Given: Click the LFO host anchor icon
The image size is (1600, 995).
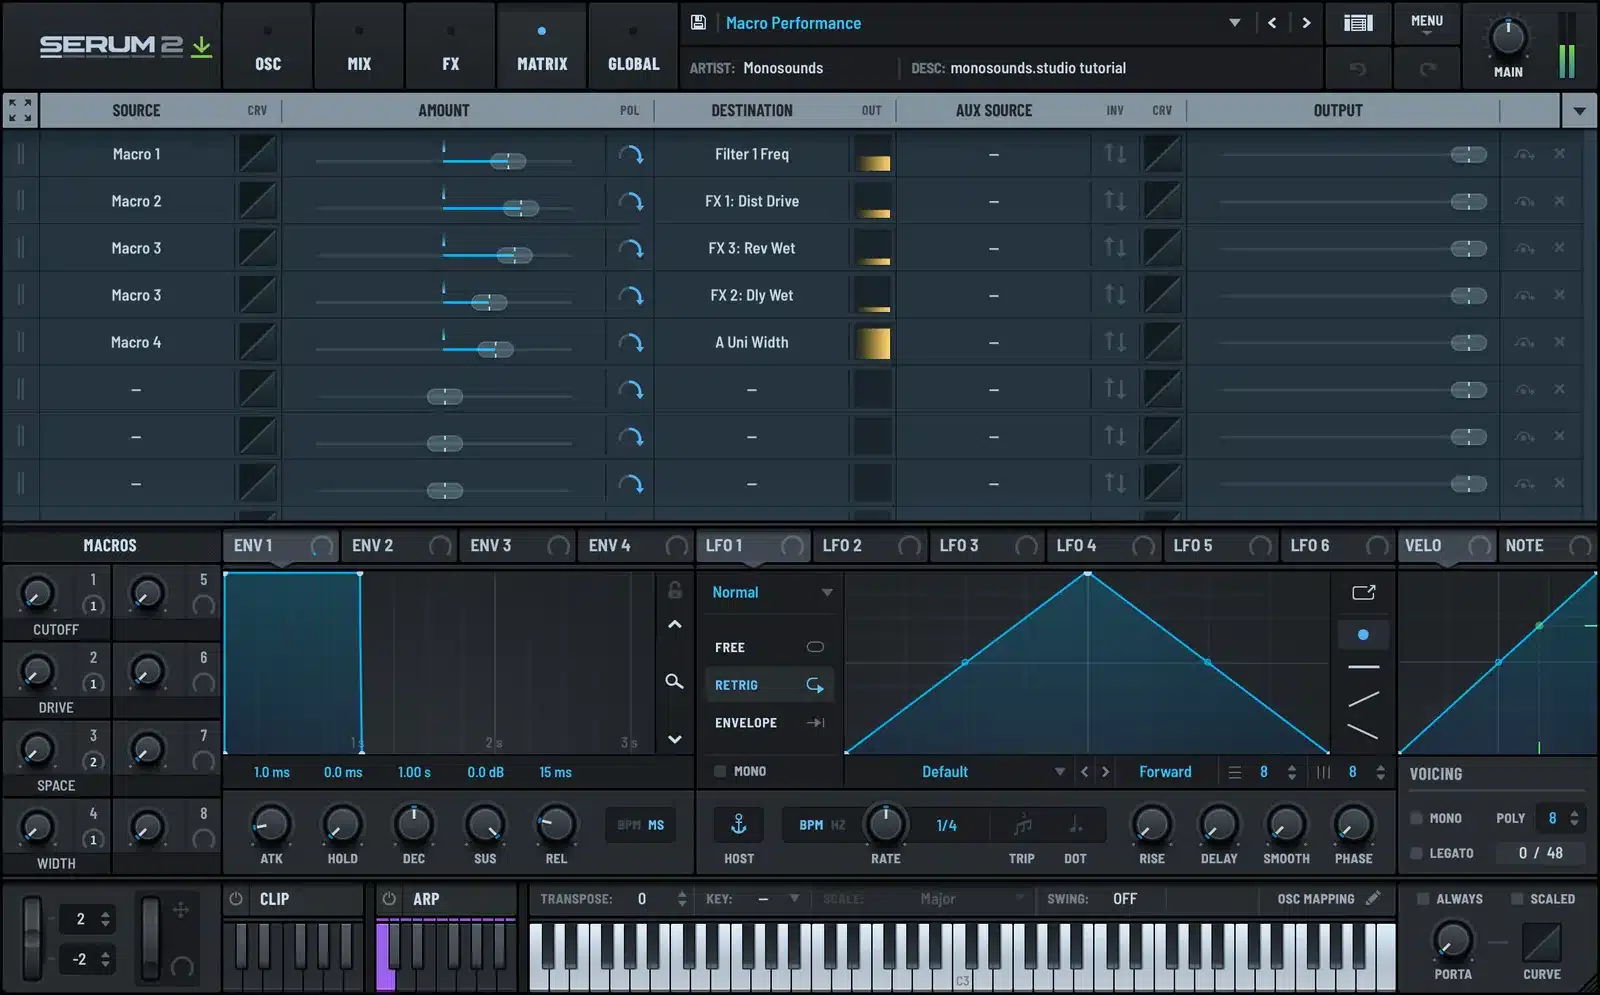Looking at the screenshot, I should click(739, 825).
